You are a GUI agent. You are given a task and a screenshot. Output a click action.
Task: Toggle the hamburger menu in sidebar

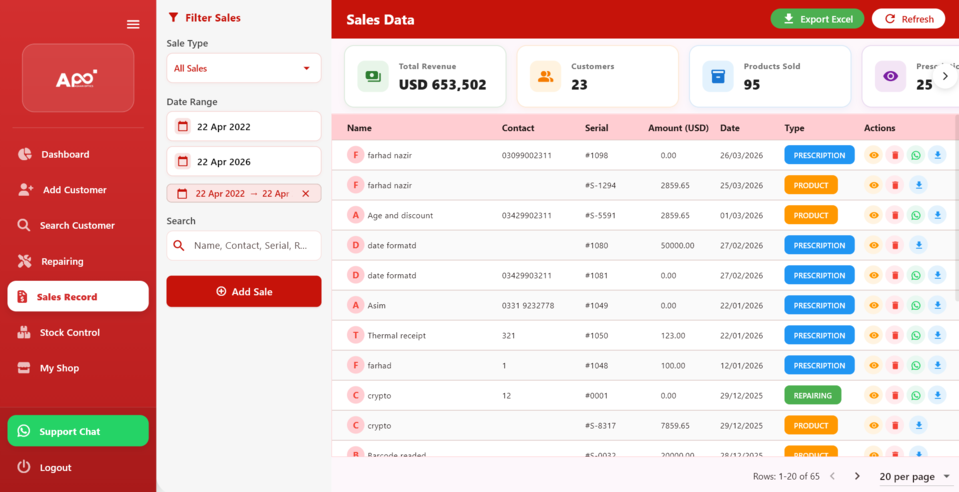(x=133, y=24)
